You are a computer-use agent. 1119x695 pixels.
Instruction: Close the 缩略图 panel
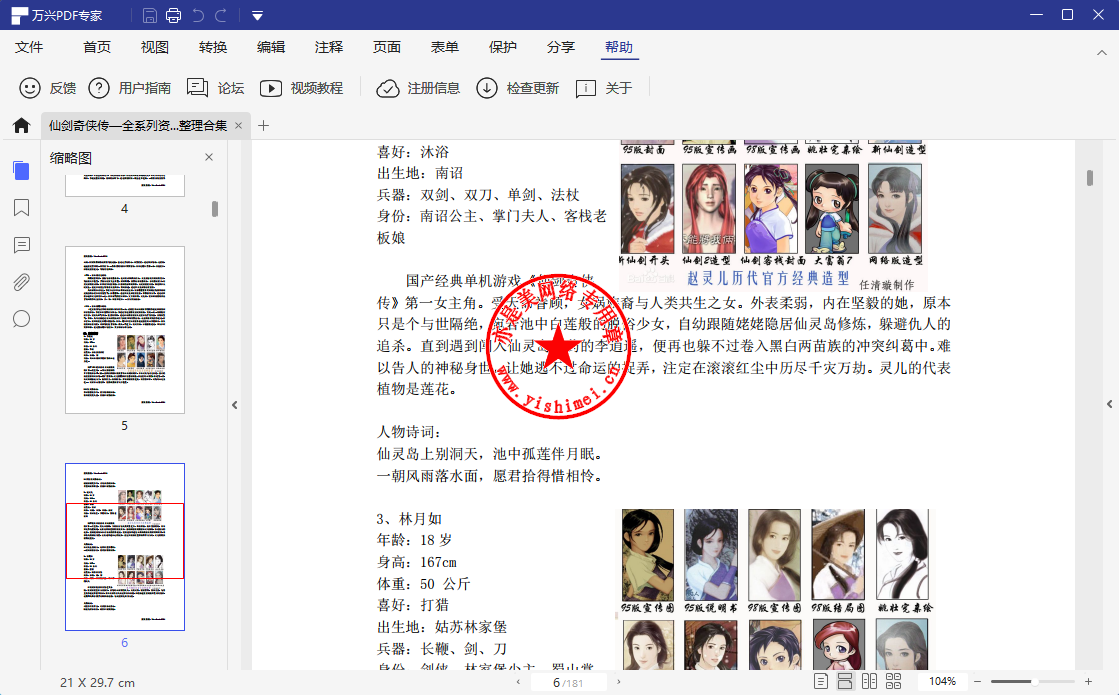209,157
